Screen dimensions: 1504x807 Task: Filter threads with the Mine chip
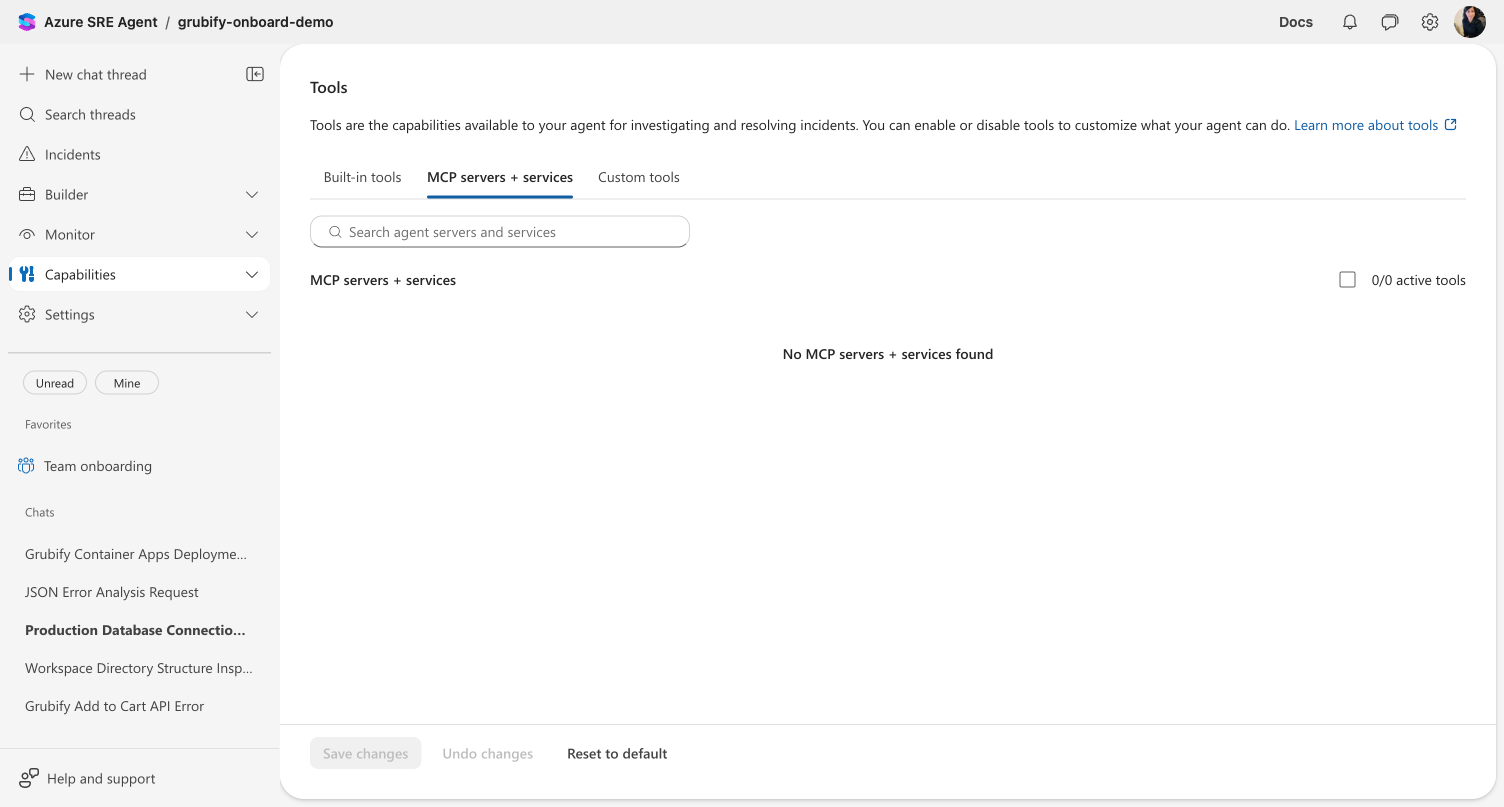[x=127, y=383]
